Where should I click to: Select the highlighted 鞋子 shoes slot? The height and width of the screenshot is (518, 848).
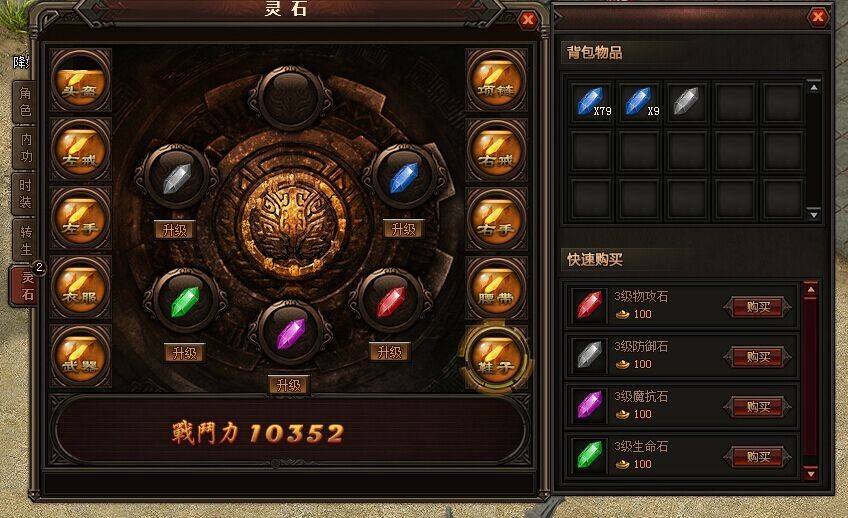496,356
